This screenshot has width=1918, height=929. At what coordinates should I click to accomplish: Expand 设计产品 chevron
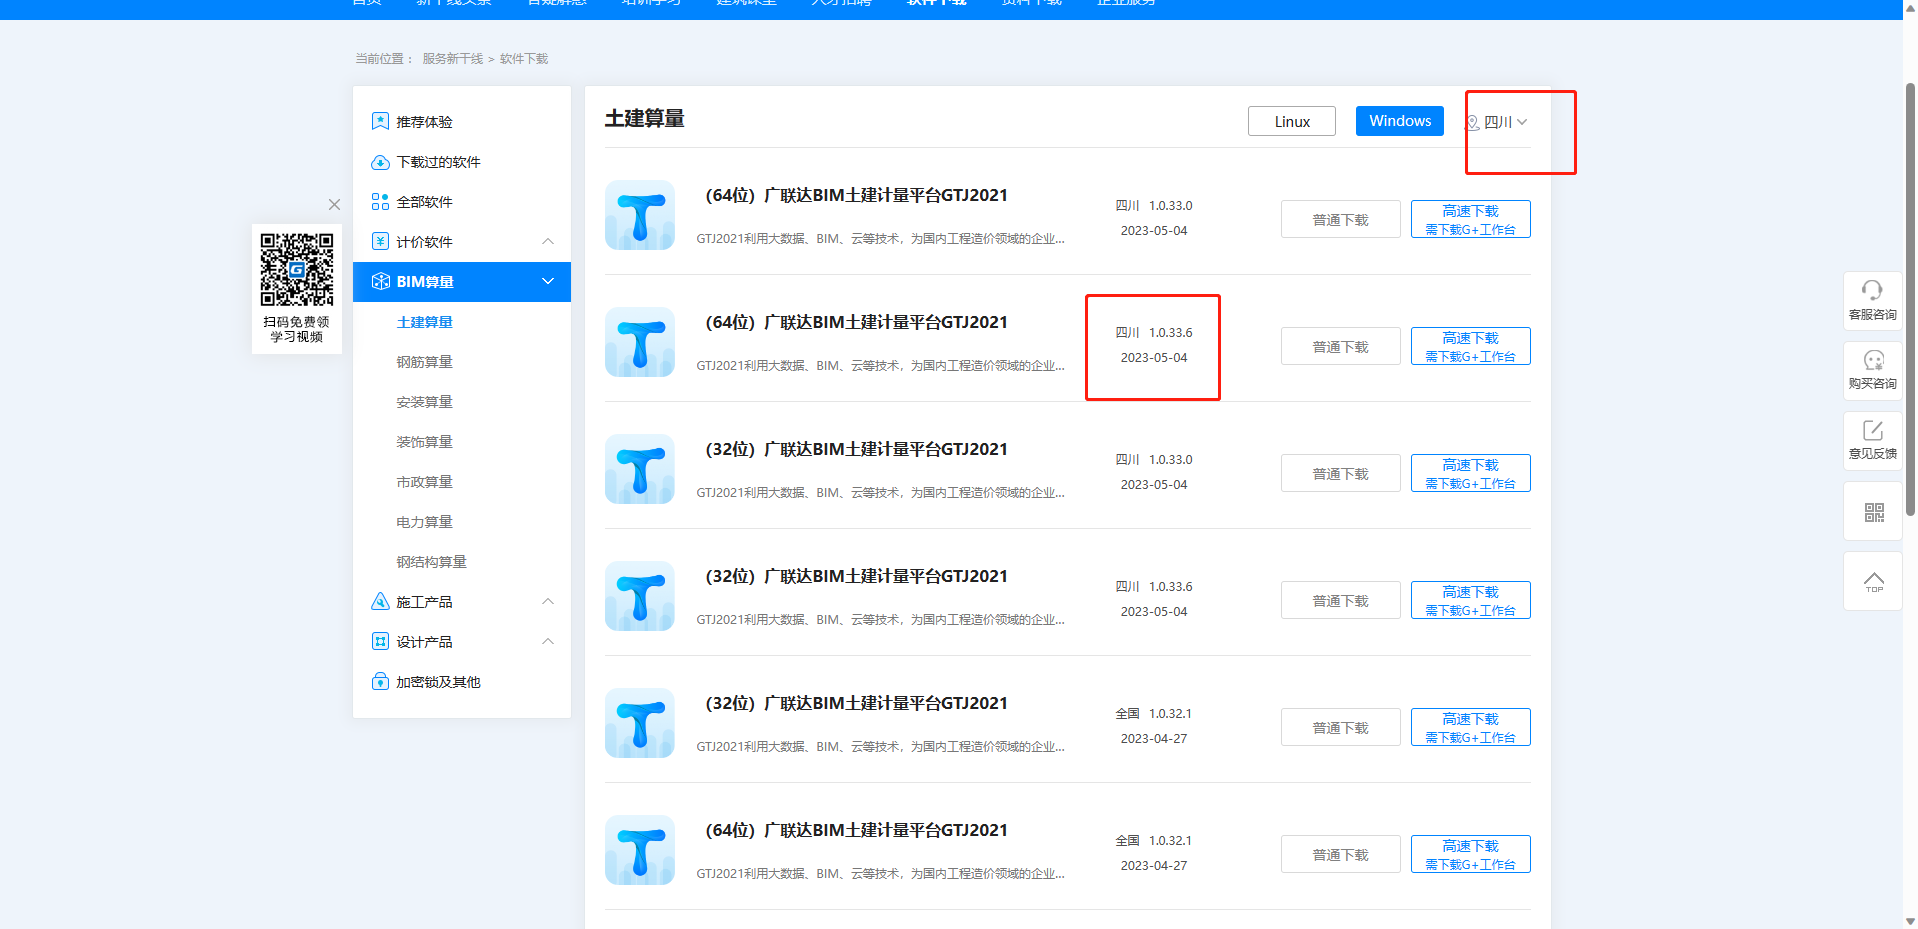click(x=548, y=641)
